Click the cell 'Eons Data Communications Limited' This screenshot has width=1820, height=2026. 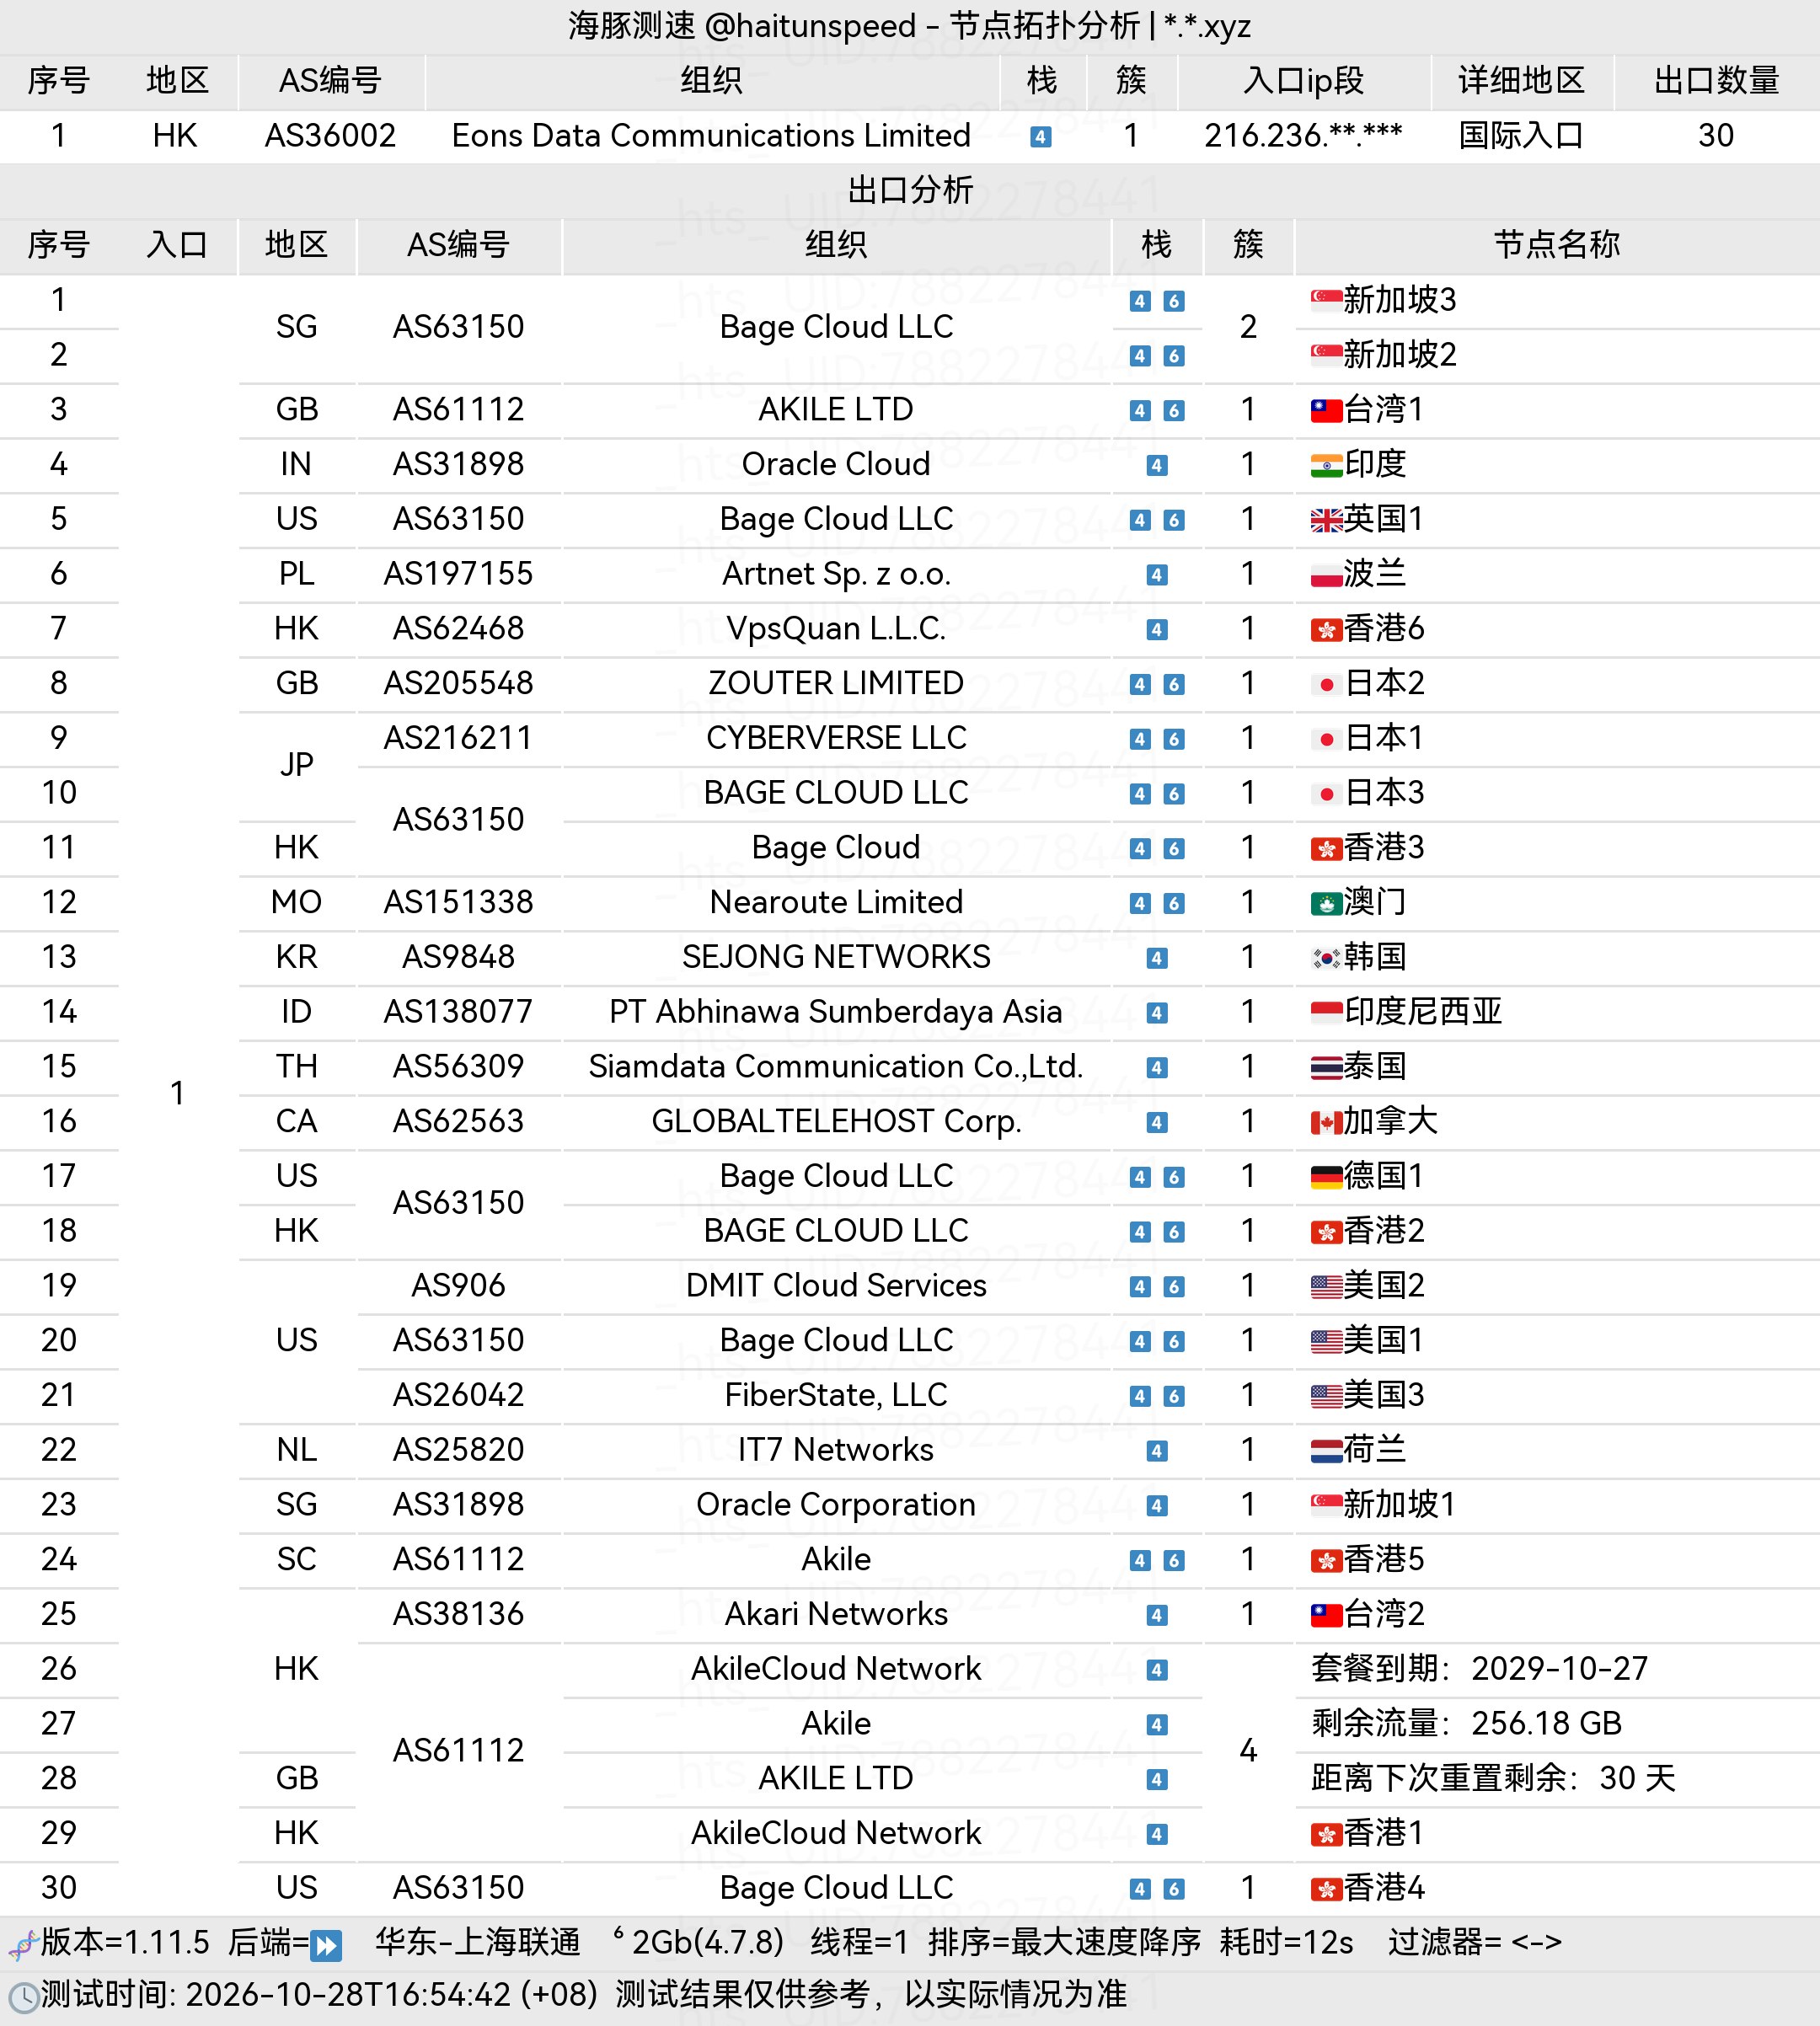[x=711, y=136]
